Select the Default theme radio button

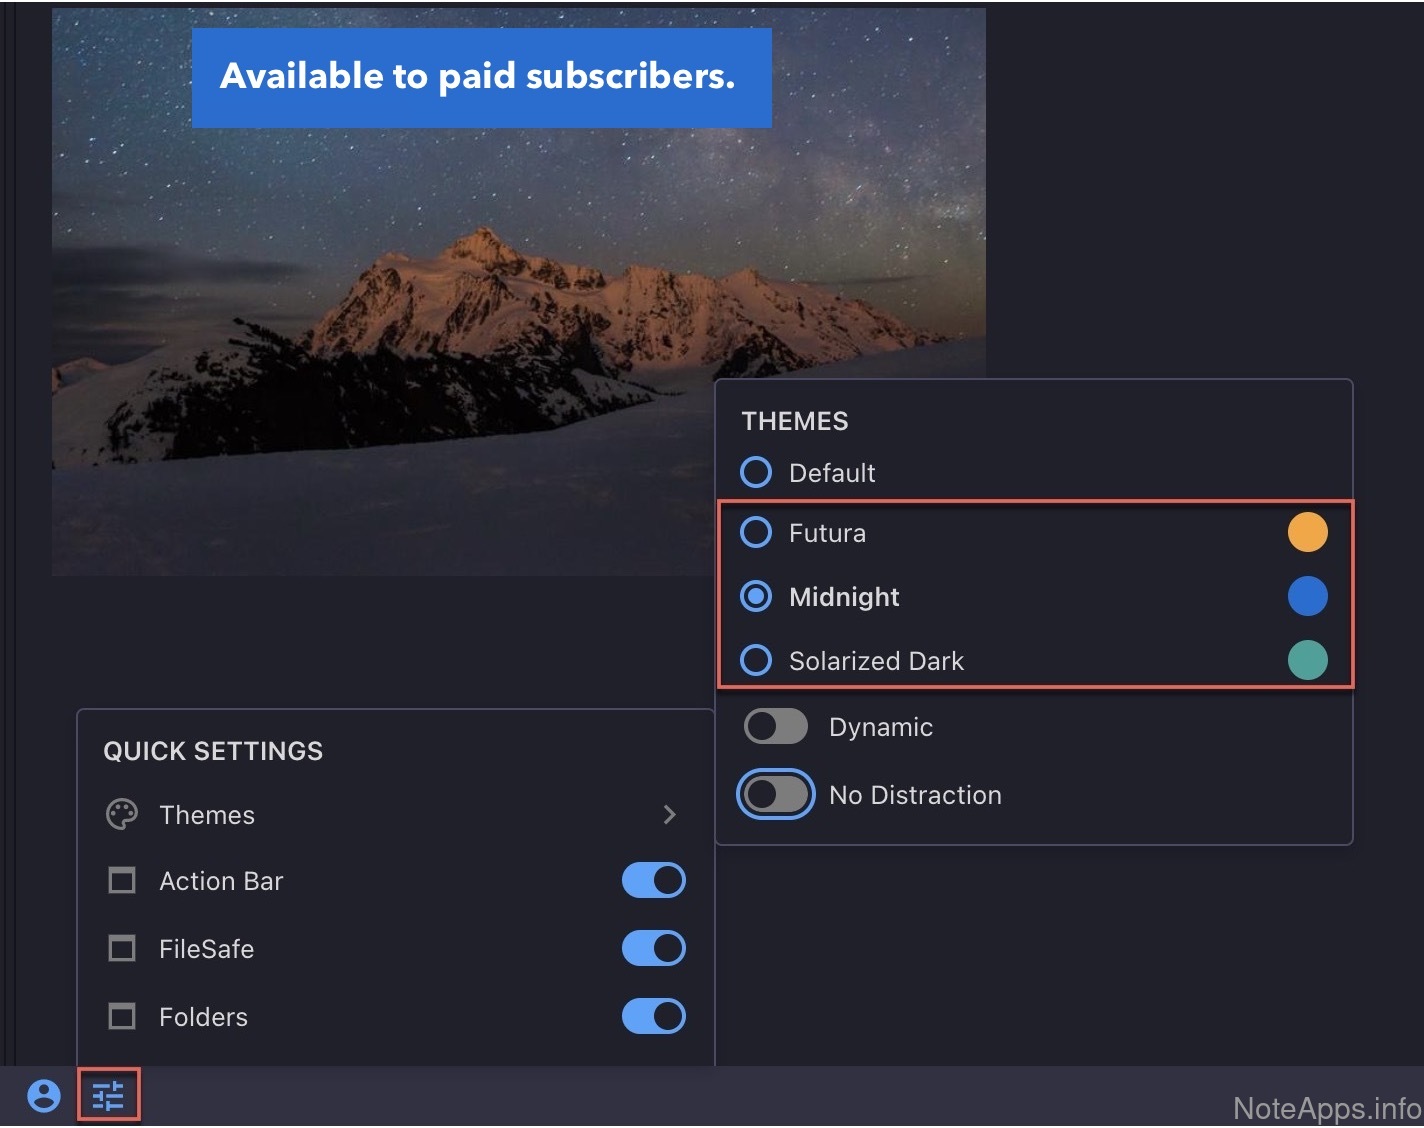click(x=756, y=472)
